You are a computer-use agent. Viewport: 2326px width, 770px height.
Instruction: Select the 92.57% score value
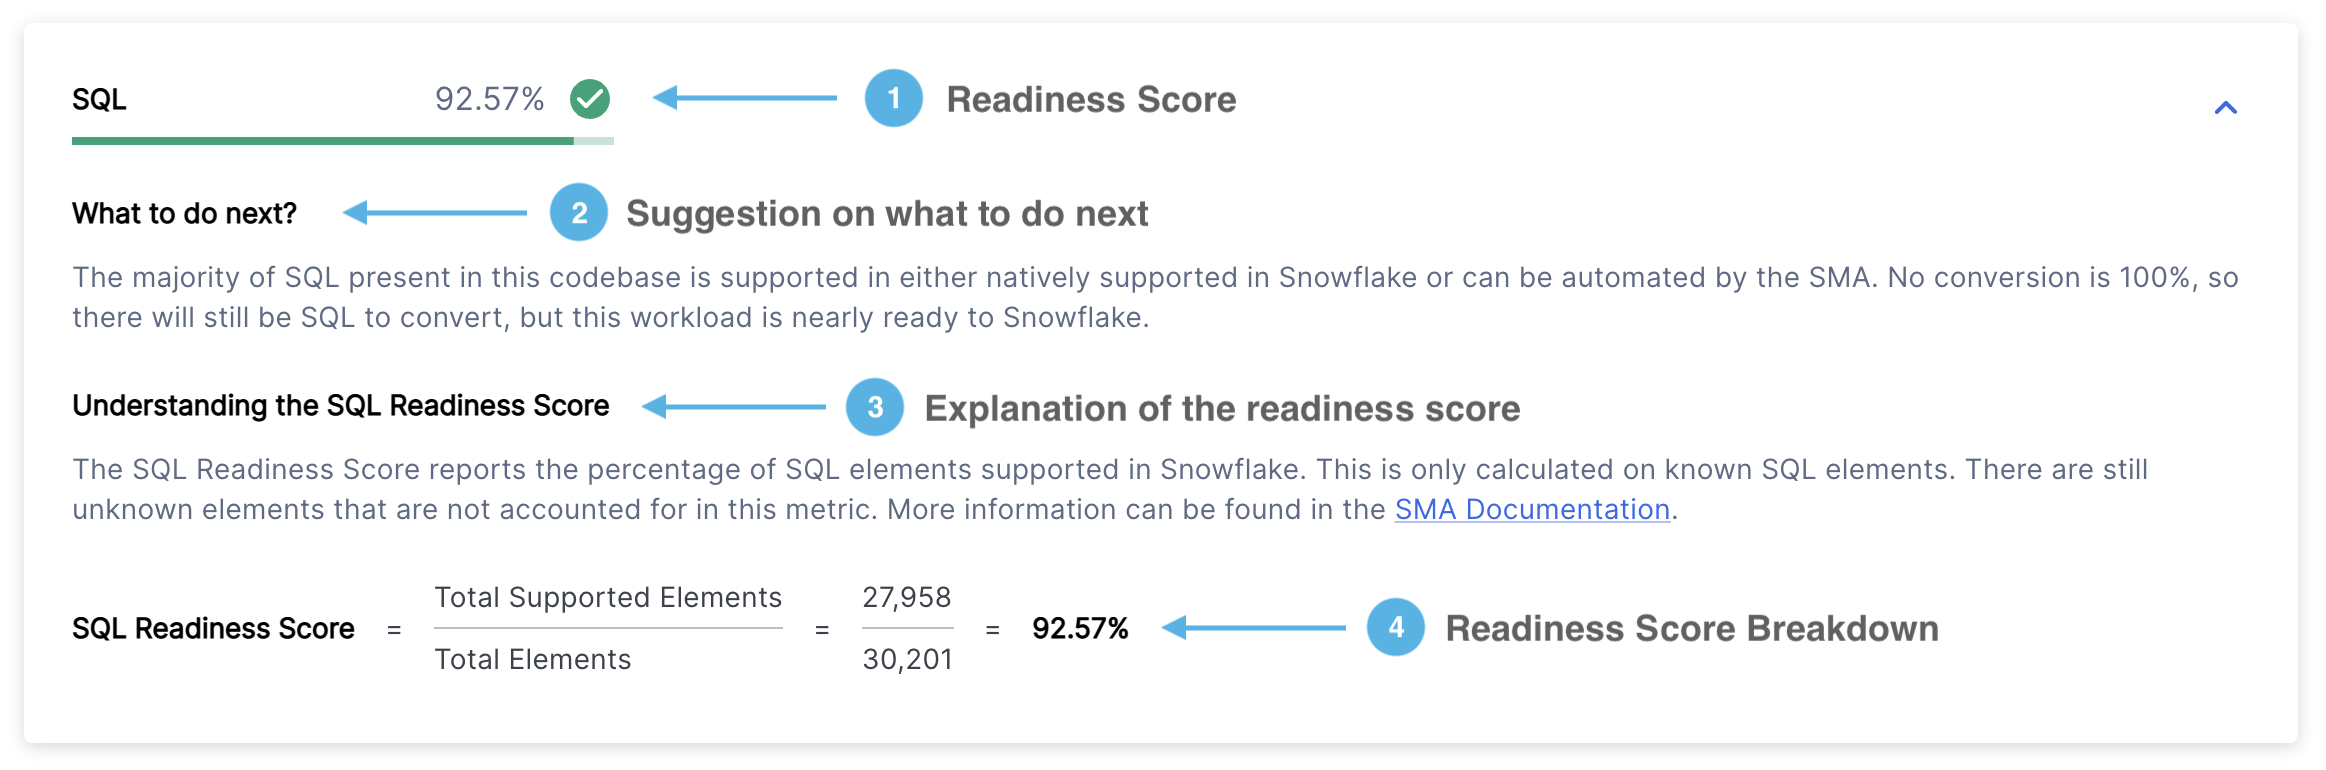[489, 98]
